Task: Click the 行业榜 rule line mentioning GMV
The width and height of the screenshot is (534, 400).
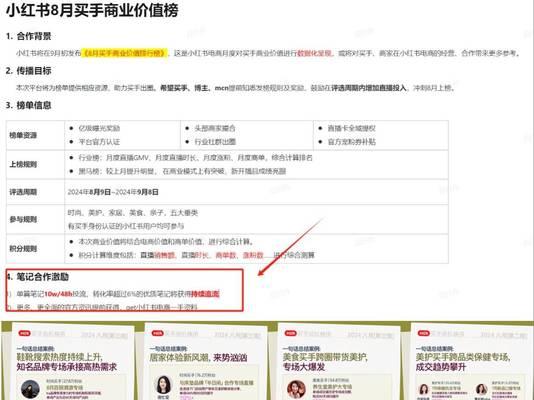Action: click(195, 158)
